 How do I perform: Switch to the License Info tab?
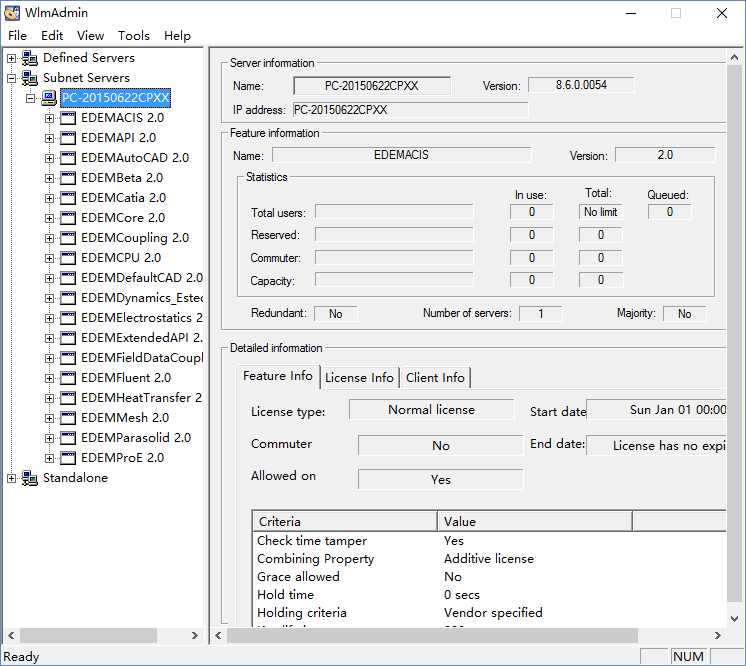coord(360,378)
